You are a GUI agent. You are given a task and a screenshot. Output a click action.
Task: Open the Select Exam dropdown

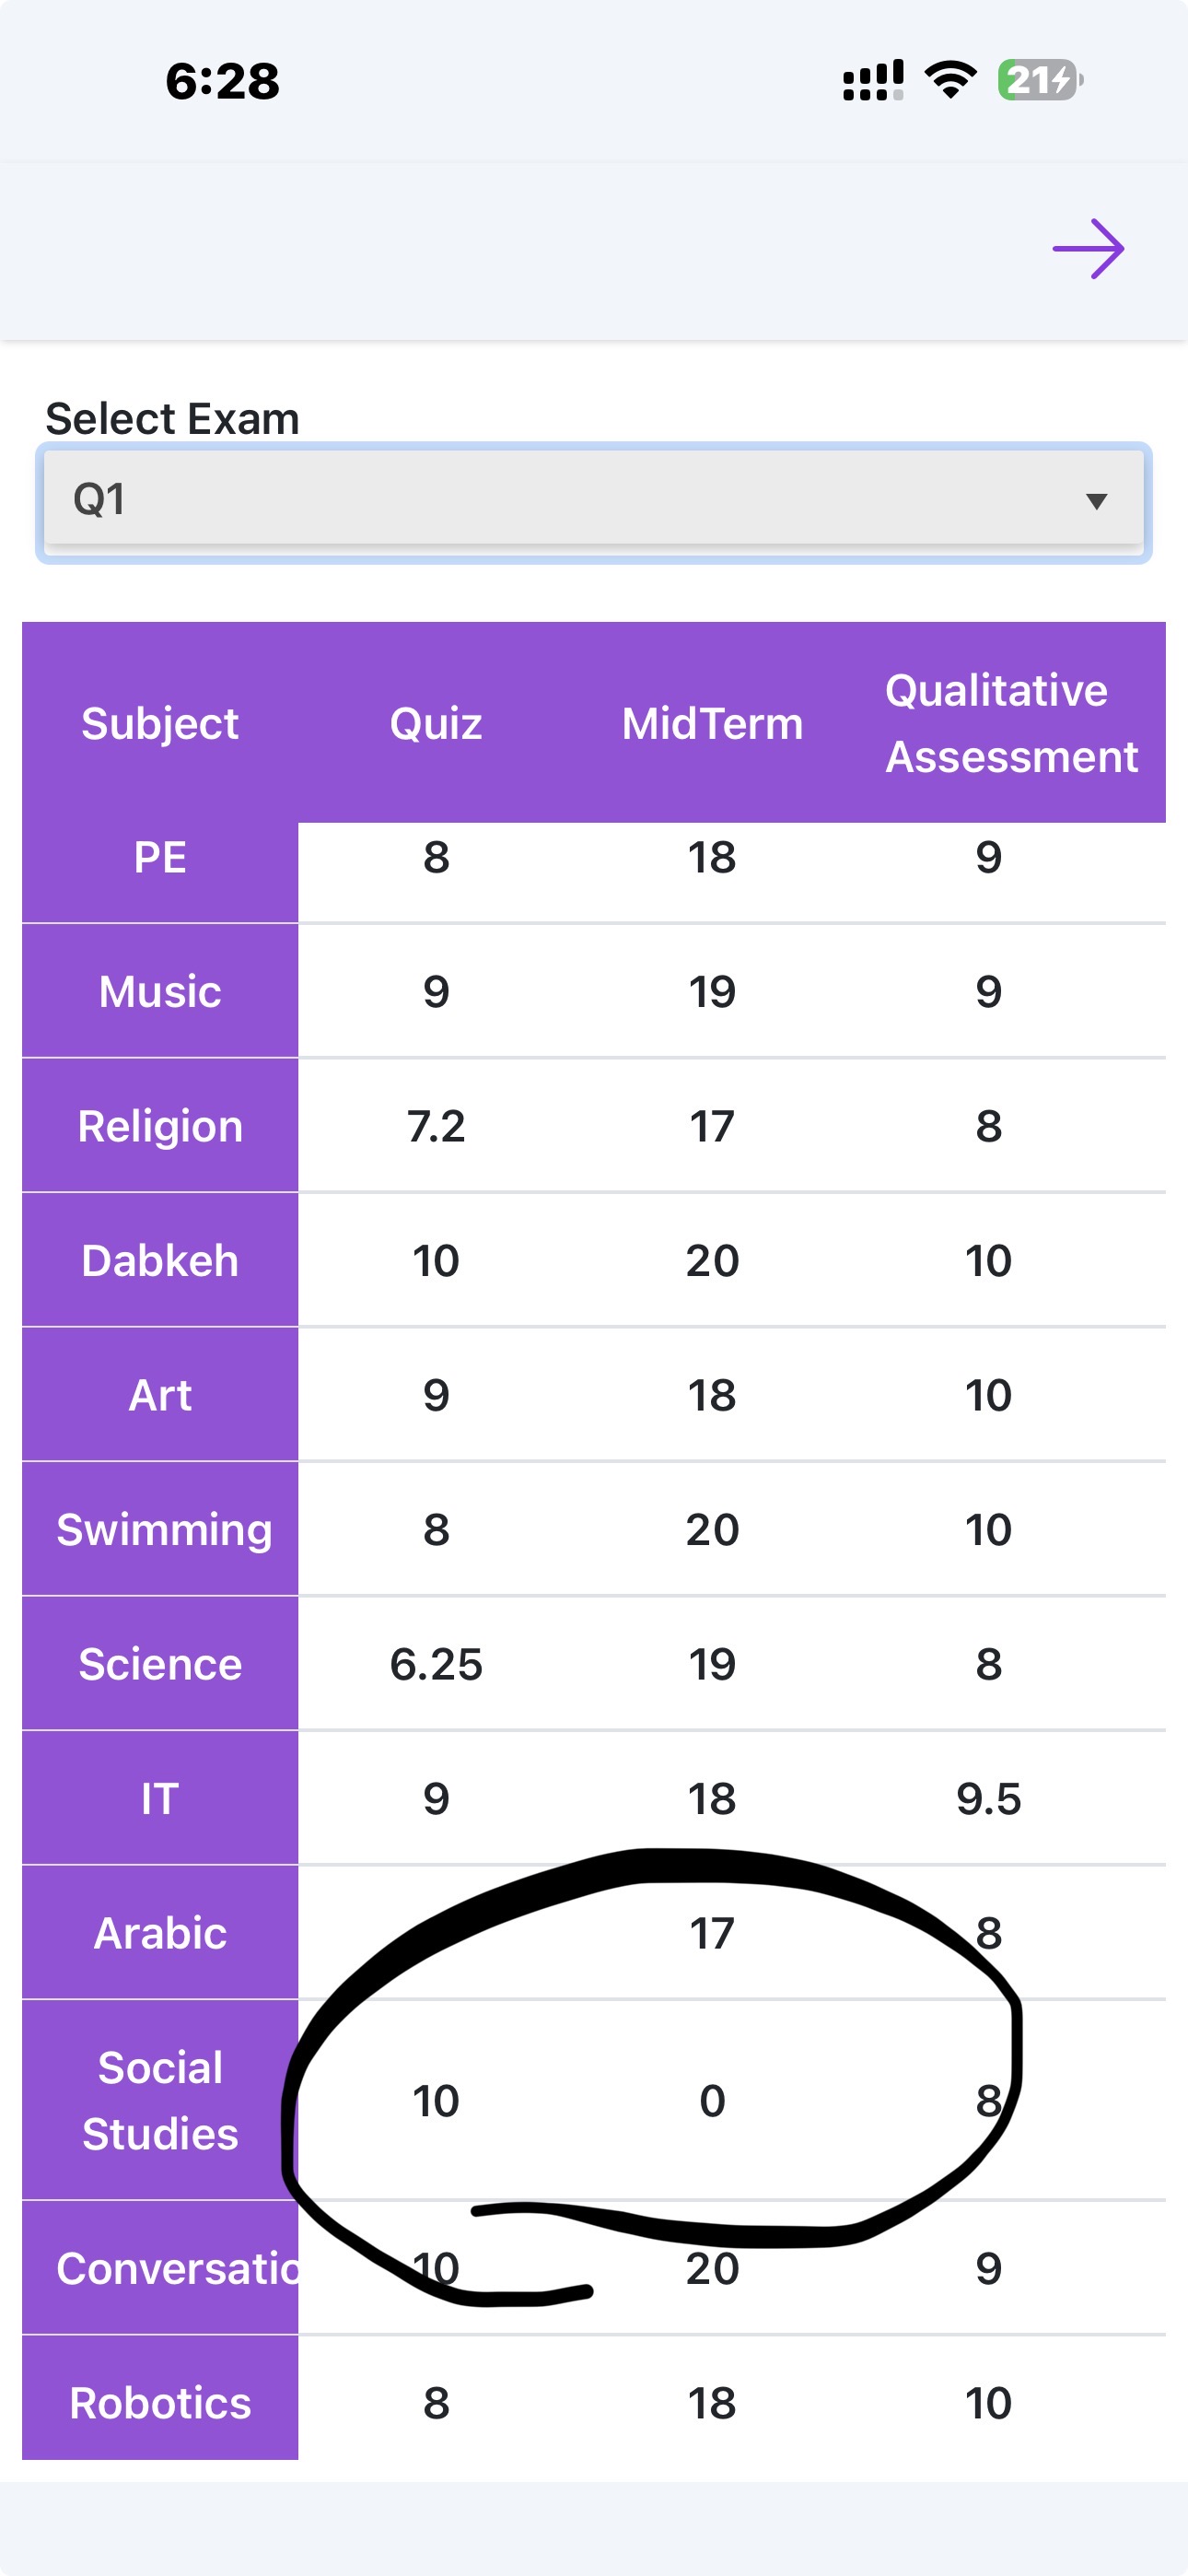[594, 500]
